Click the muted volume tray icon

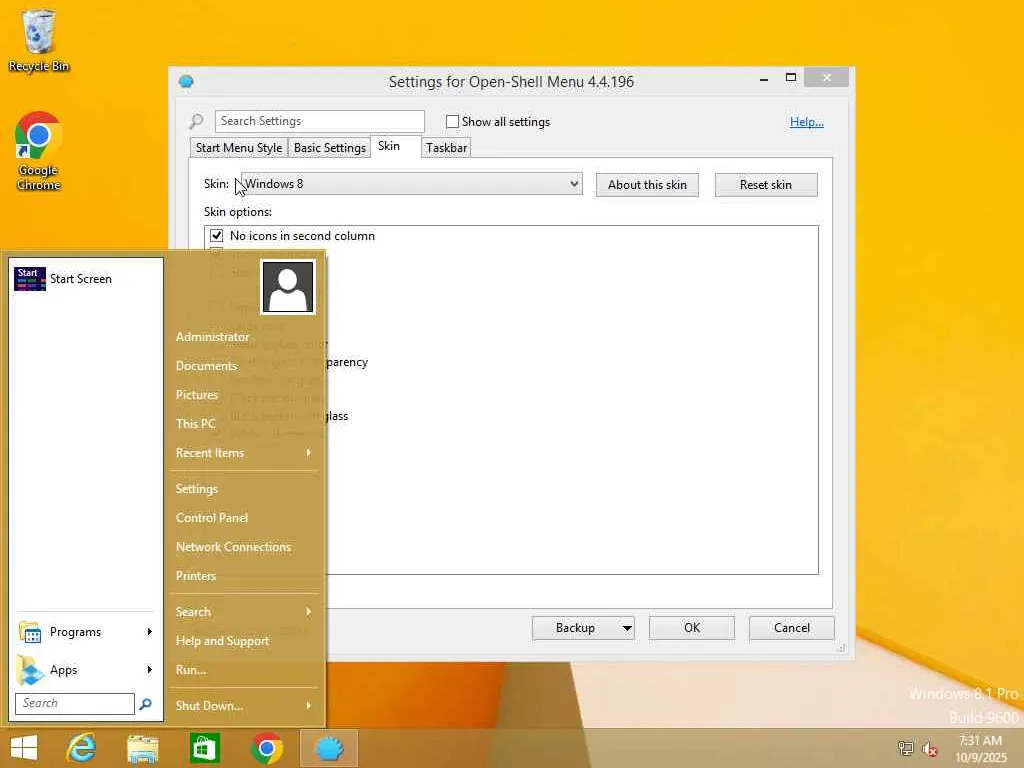coord(929,749)
